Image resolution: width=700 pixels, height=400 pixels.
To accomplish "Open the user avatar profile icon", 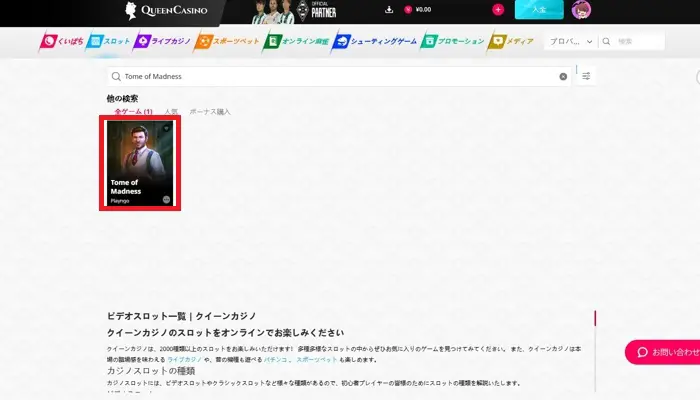I will [x=581, y=10].
